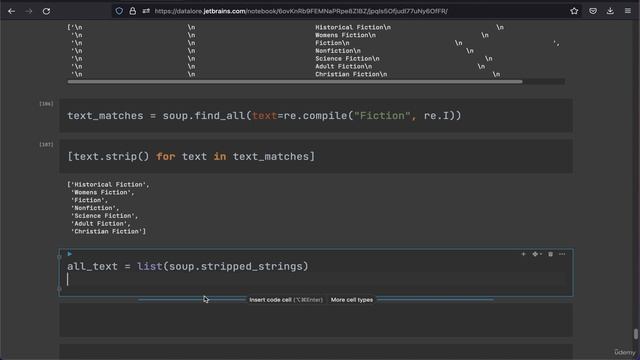Open the browser downloads panel

pos(610,11)
